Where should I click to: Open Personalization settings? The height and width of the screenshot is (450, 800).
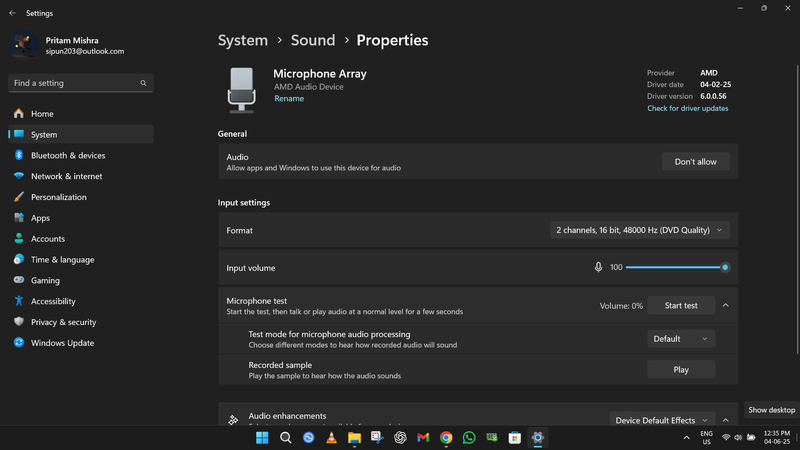(x=81, y=197)
